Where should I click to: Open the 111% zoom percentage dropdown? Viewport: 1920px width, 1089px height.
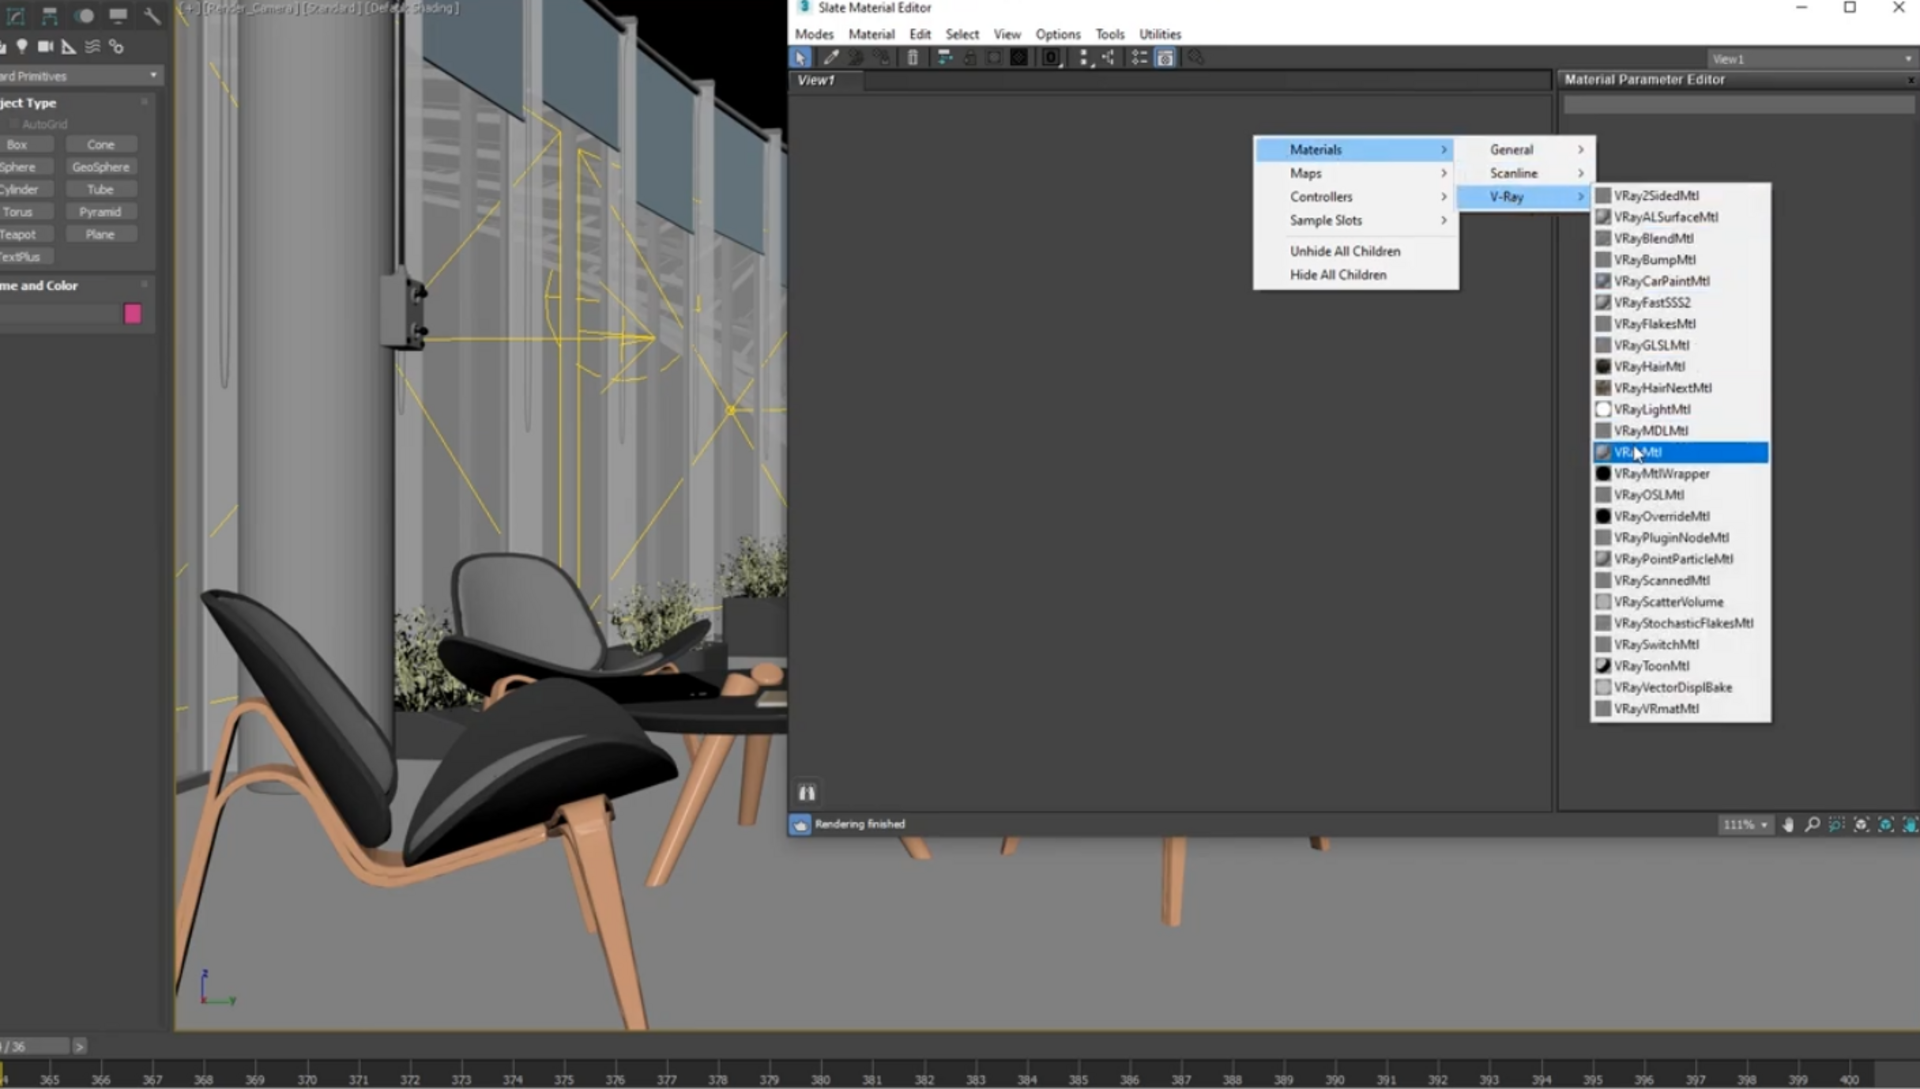tap(1743, 824)
